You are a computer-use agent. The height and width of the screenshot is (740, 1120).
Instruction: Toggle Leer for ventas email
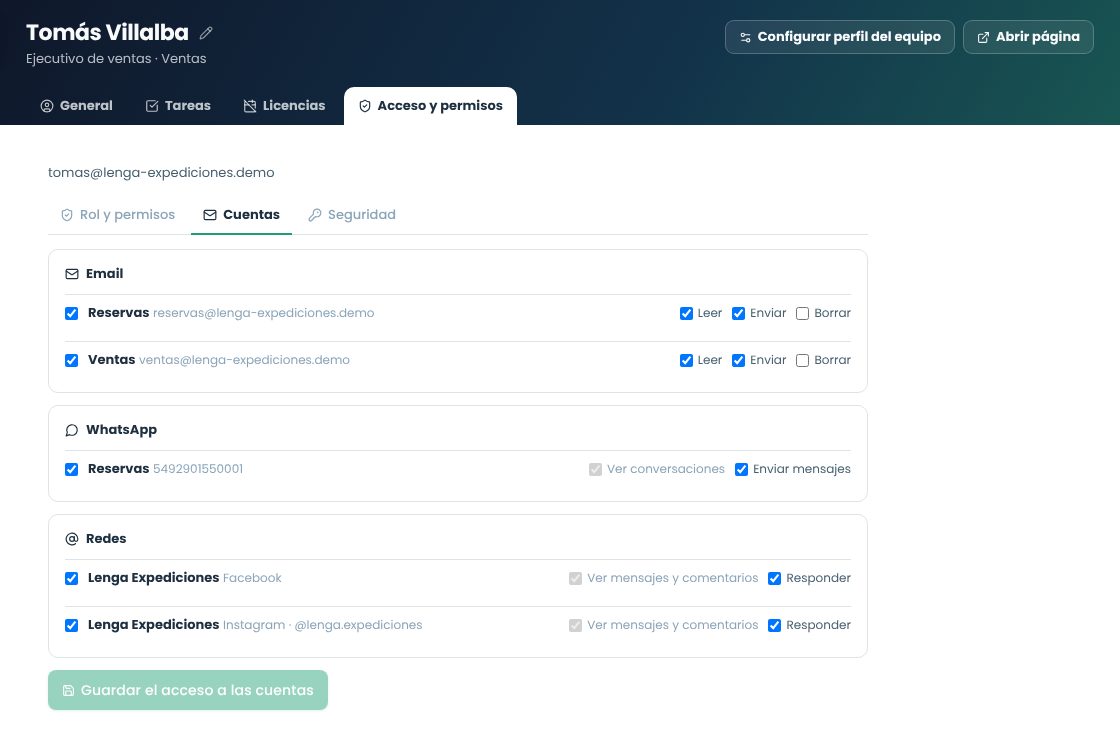point(686,361)
